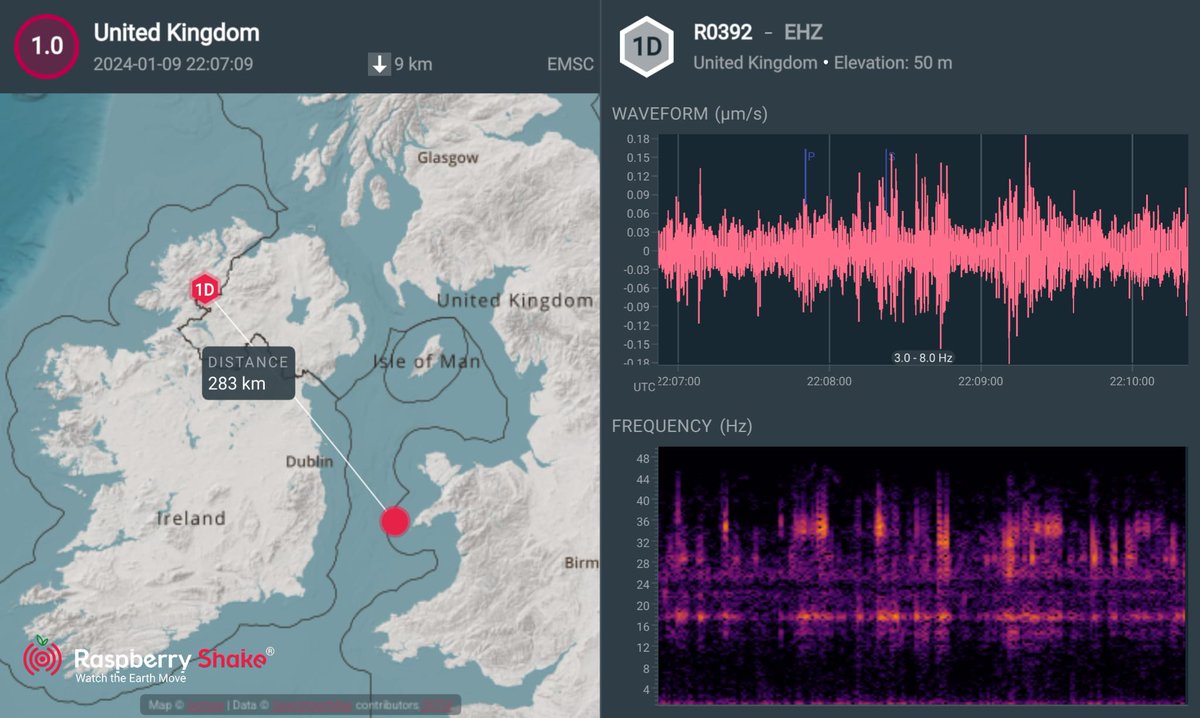Click the R0392 station name
The width and height of the screenshot is (1200, 718).
pos(723,33)
